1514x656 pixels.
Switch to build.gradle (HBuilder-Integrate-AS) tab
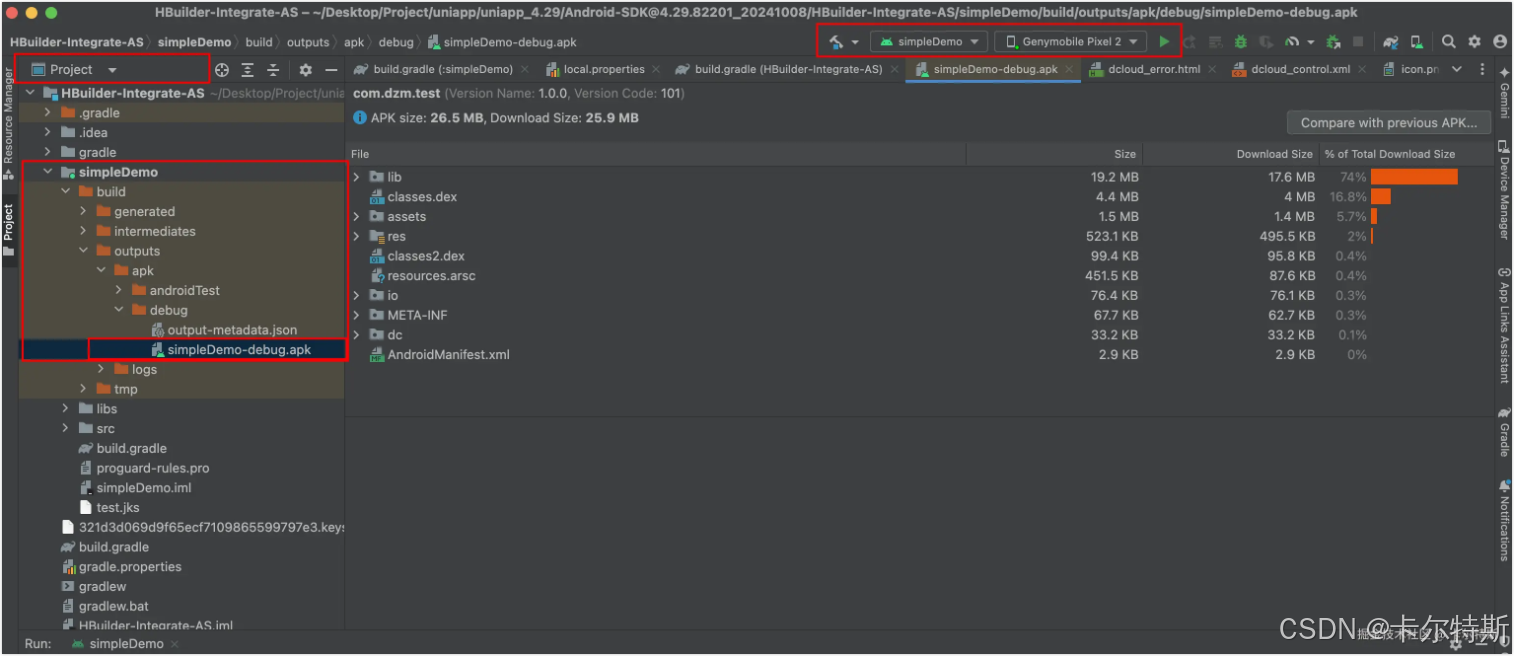788,70
